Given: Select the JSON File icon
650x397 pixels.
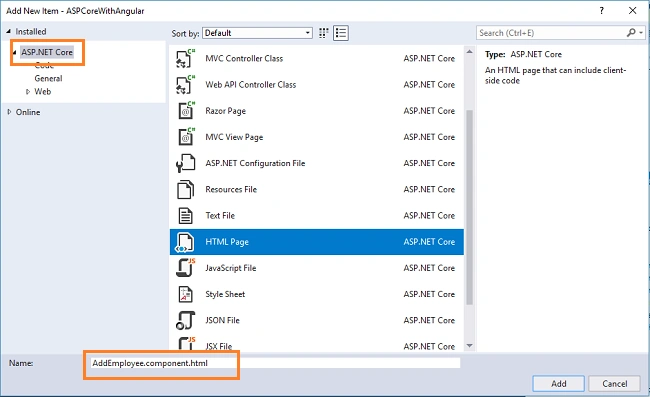Looking at the screenshot, I should coord(185,320).
